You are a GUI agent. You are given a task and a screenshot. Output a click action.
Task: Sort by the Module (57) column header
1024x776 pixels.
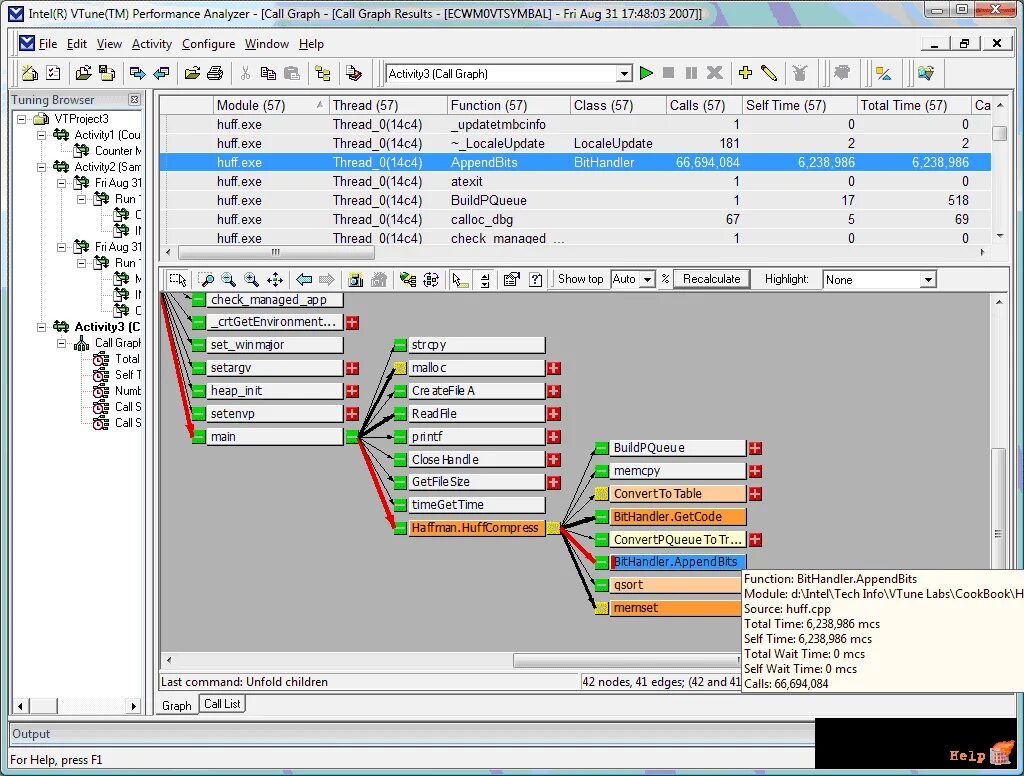pyautogui.click(x=270, y=105)
